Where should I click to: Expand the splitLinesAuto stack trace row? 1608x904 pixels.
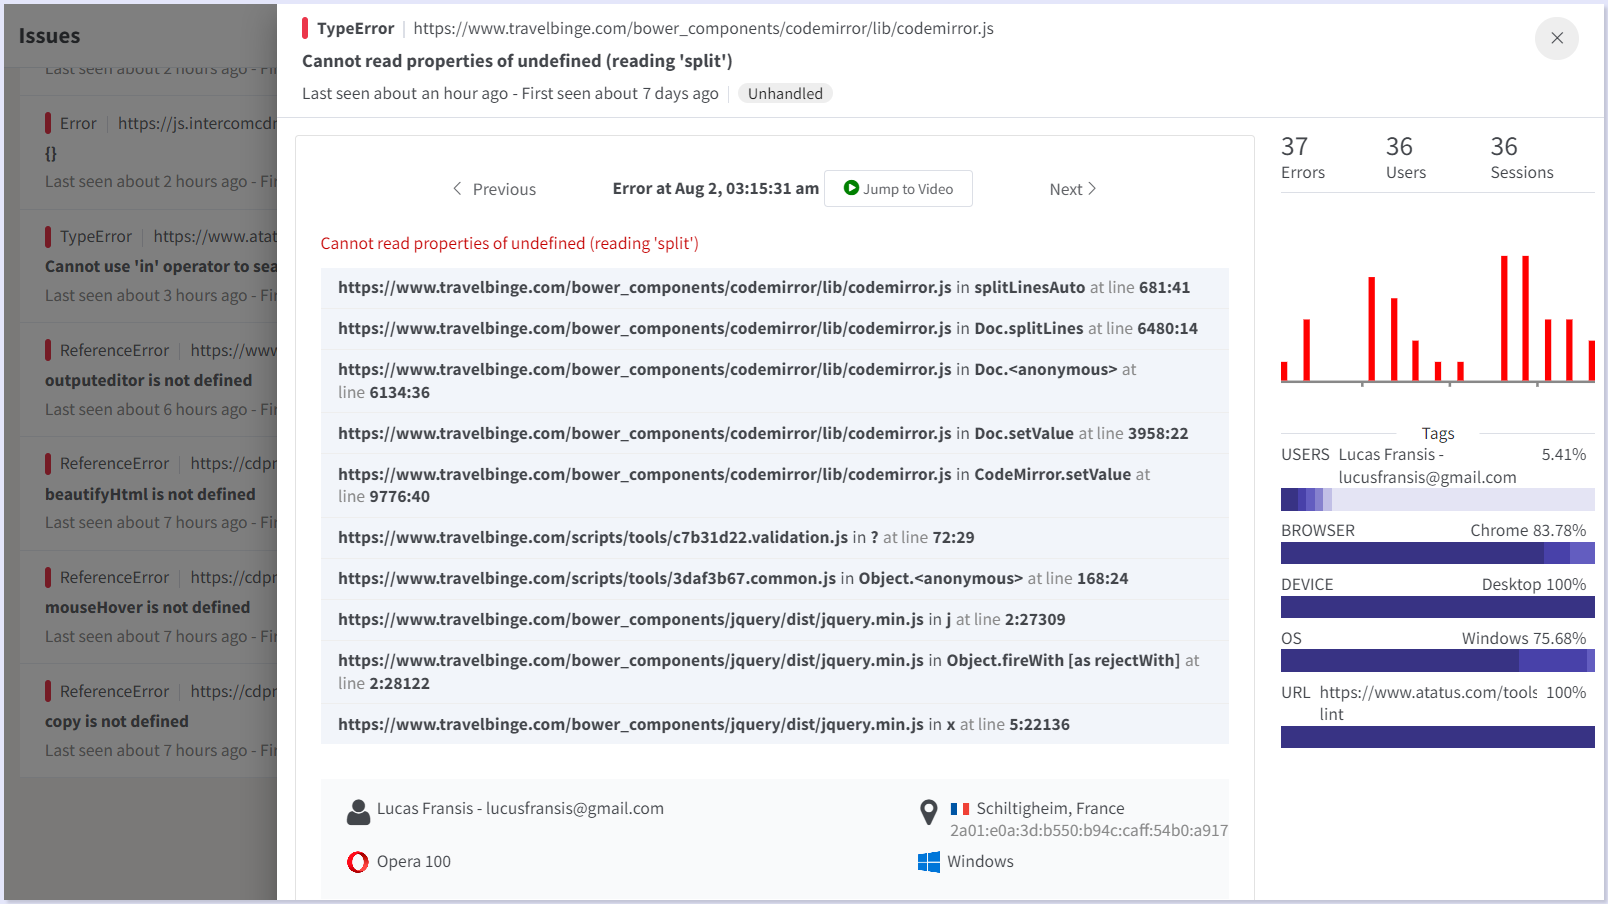(x=773, y=287)
